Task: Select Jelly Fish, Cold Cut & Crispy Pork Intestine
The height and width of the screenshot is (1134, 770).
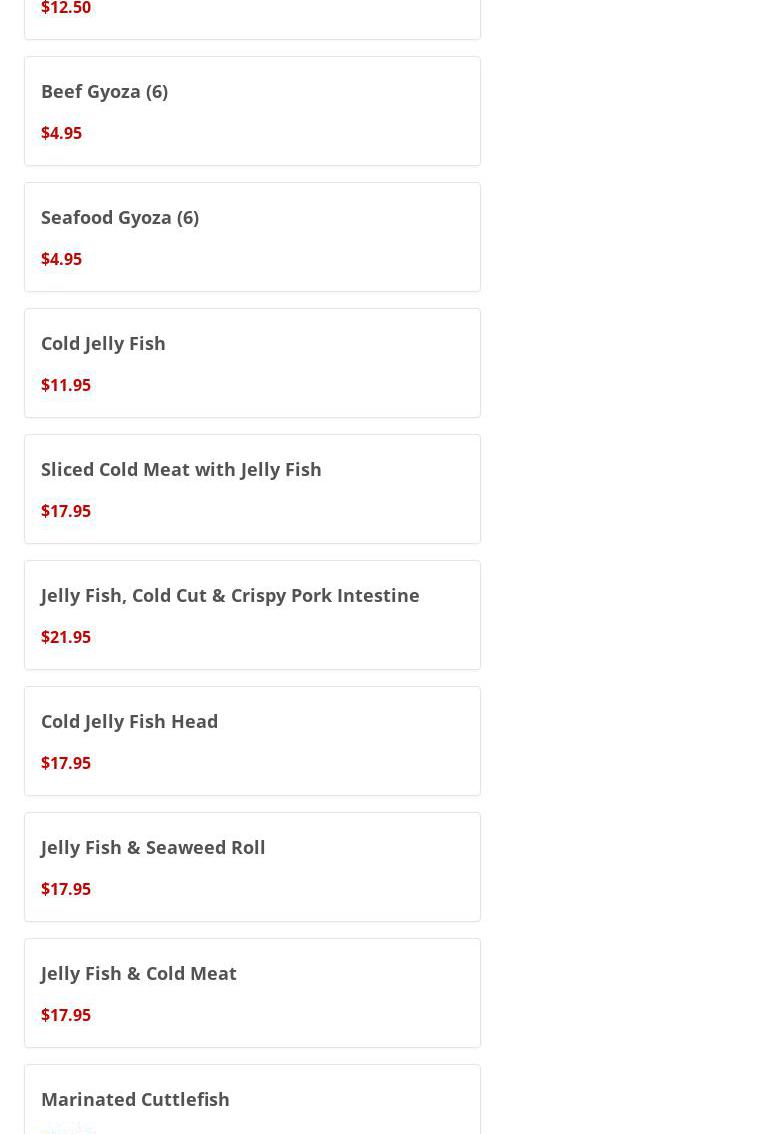Action: (230, 595)
